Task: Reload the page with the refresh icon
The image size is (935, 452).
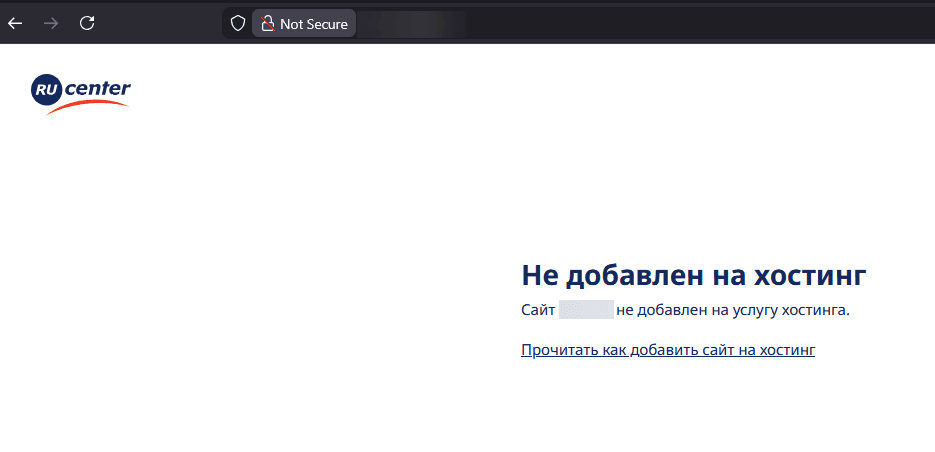Action: point(87,23)
